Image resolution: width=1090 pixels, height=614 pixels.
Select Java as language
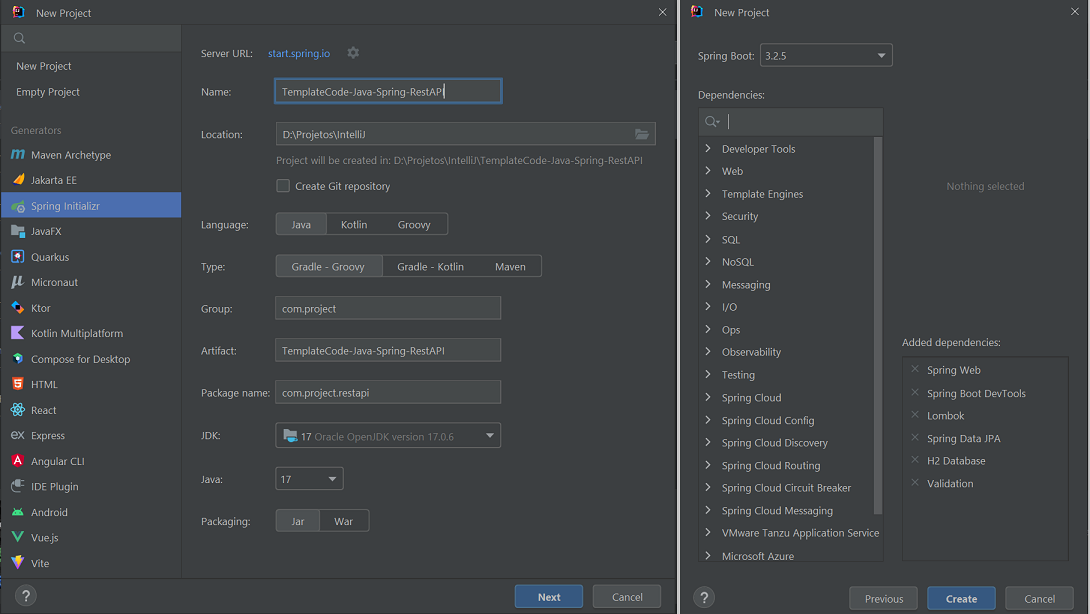click(x=301, y=224)
